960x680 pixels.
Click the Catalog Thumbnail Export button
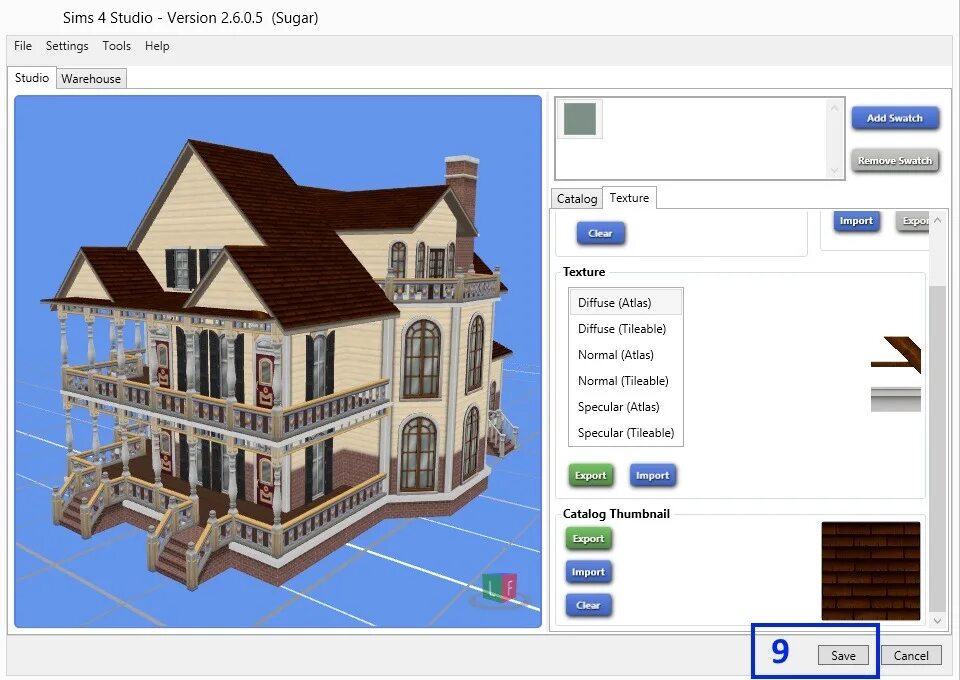(x=588, y=539)
